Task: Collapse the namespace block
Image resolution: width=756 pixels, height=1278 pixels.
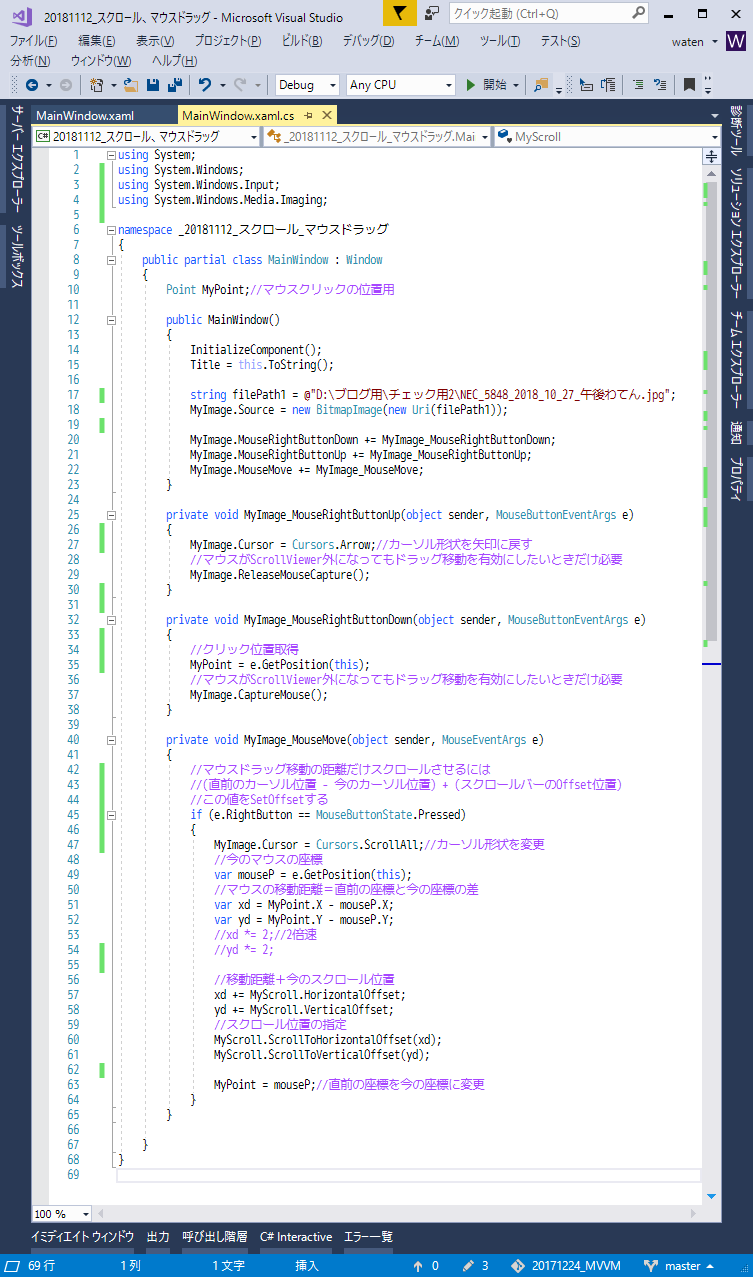Action: coord(111,230)
